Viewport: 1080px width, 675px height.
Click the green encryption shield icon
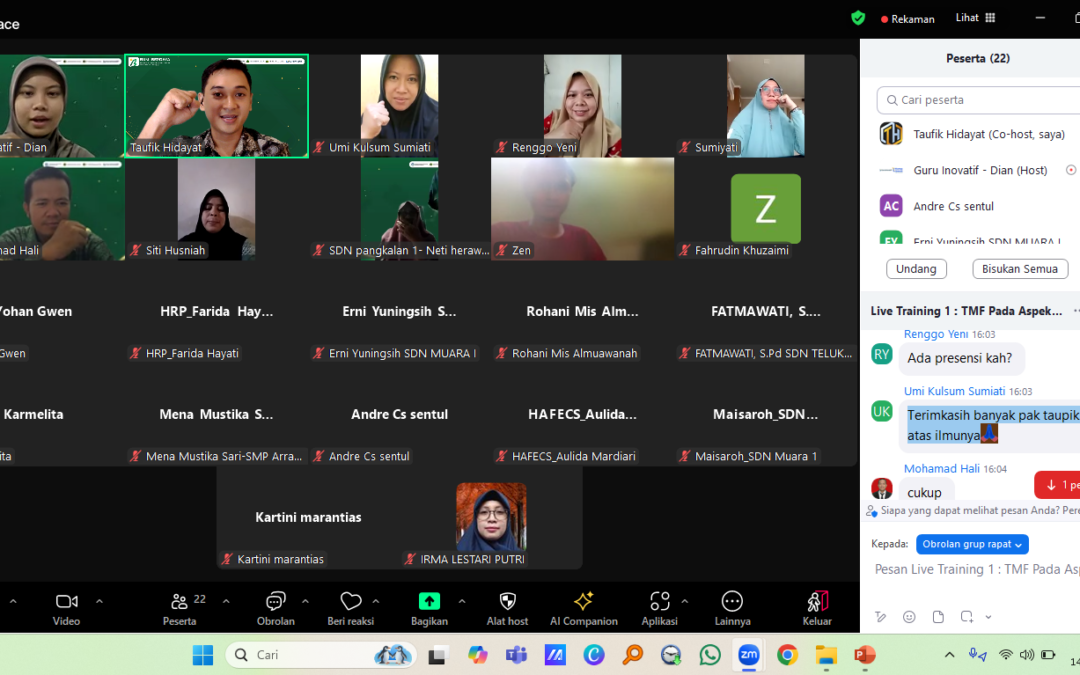click(x=858, y=18)
